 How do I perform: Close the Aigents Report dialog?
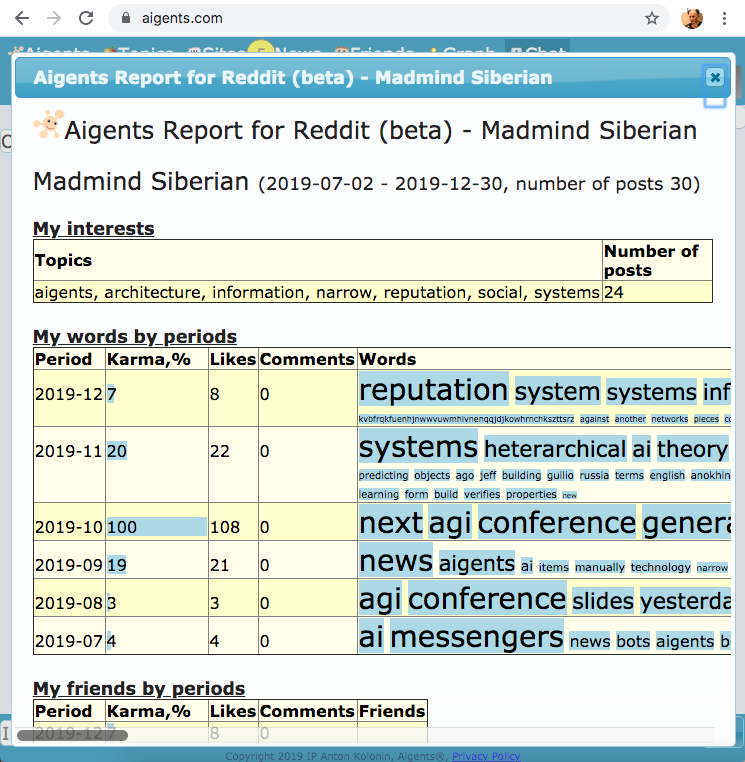715,77
